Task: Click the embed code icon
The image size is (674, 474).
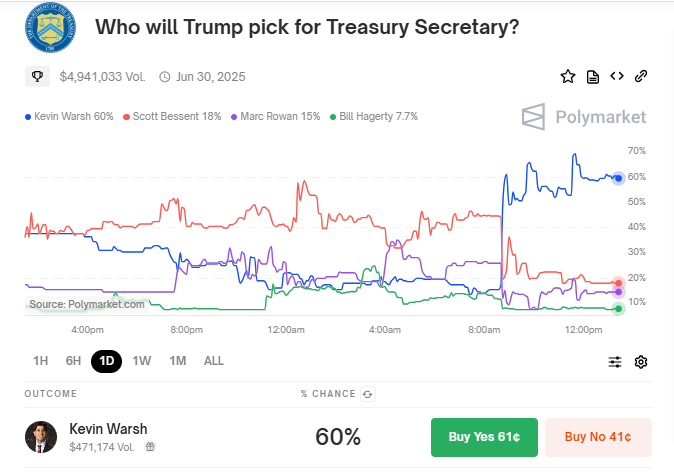Action: 617,76
